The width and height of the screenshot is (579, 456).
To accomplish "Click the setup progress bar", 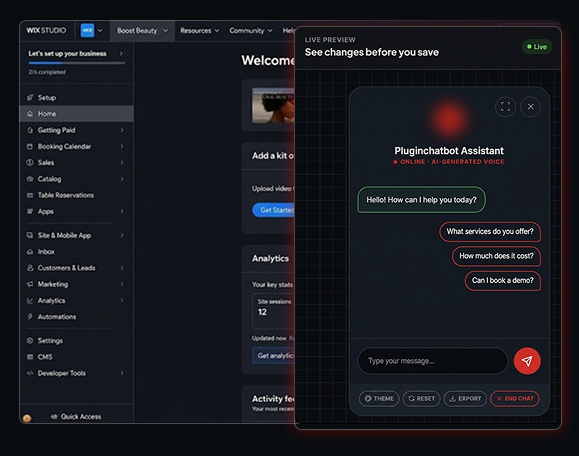I will (77, 63).
